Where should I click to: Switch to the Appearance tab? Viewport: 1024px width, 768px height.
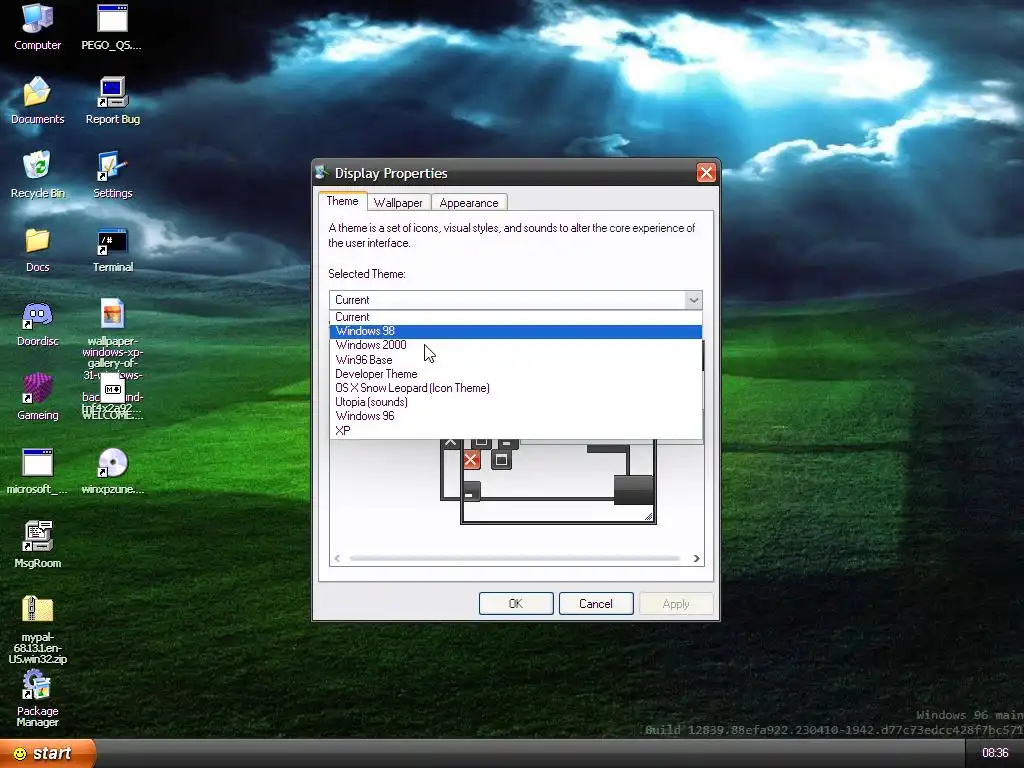click(468, 202)
